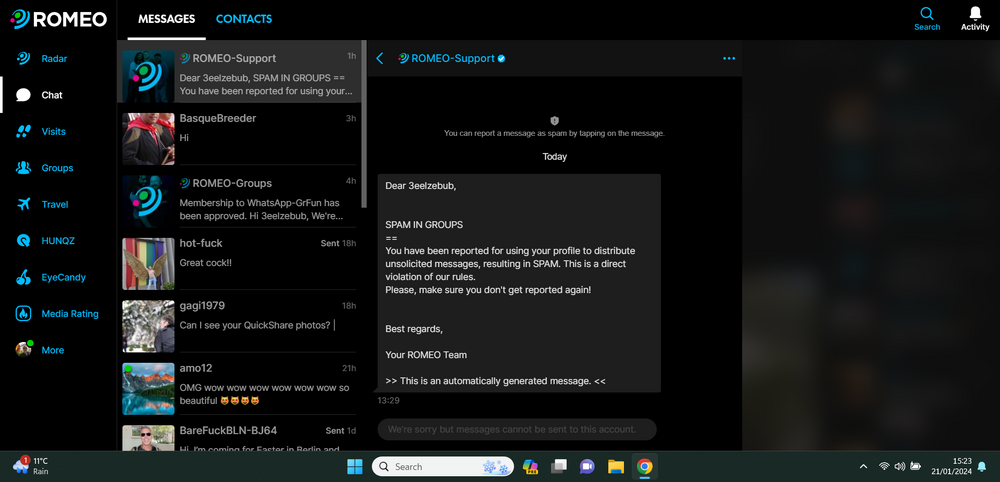Viewport: 1000px width, 482px height.
Task: Select the MESSAGES tab
Action: point(166,19)
